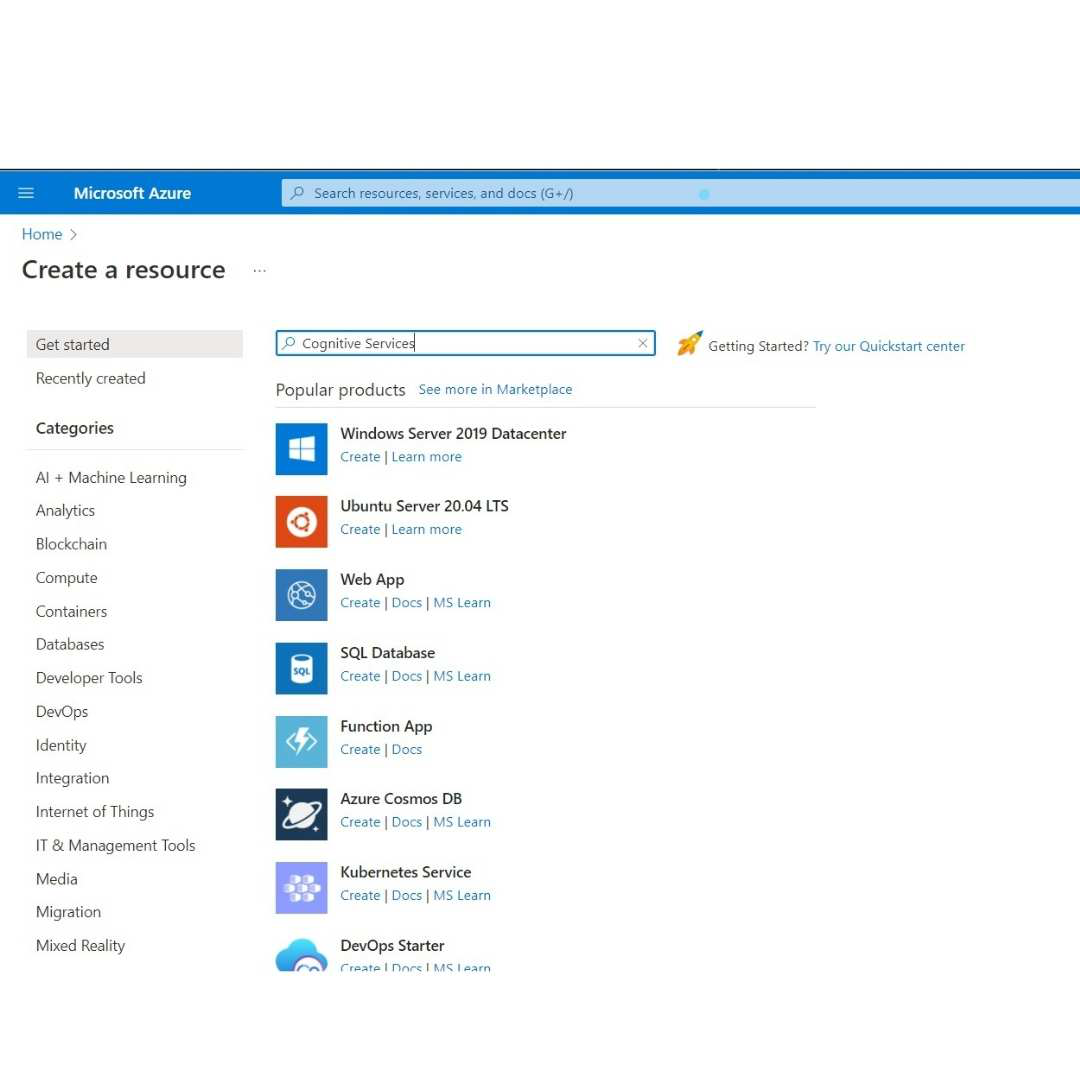Select the Identity category
1080x1080 pixels.
[x=61, y=745]
